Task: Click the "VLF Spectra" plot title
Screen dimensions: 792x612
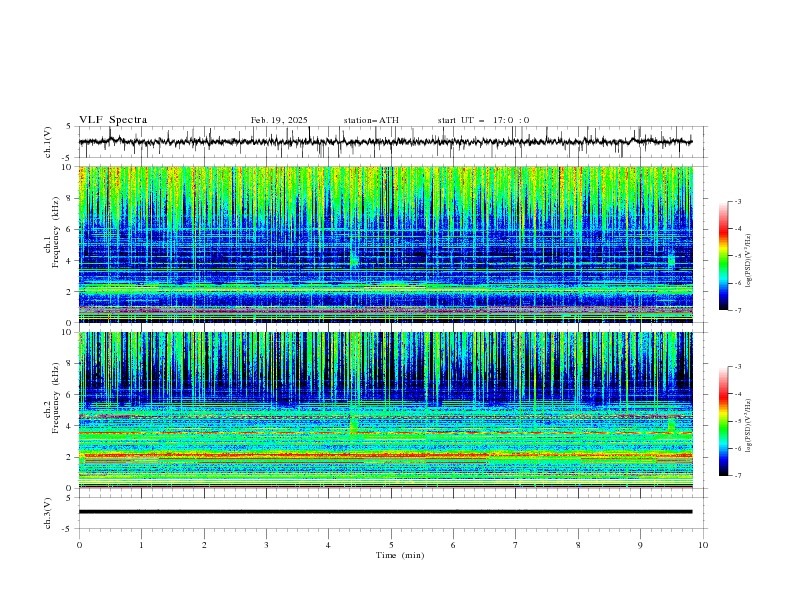Action: pos(113,120)
